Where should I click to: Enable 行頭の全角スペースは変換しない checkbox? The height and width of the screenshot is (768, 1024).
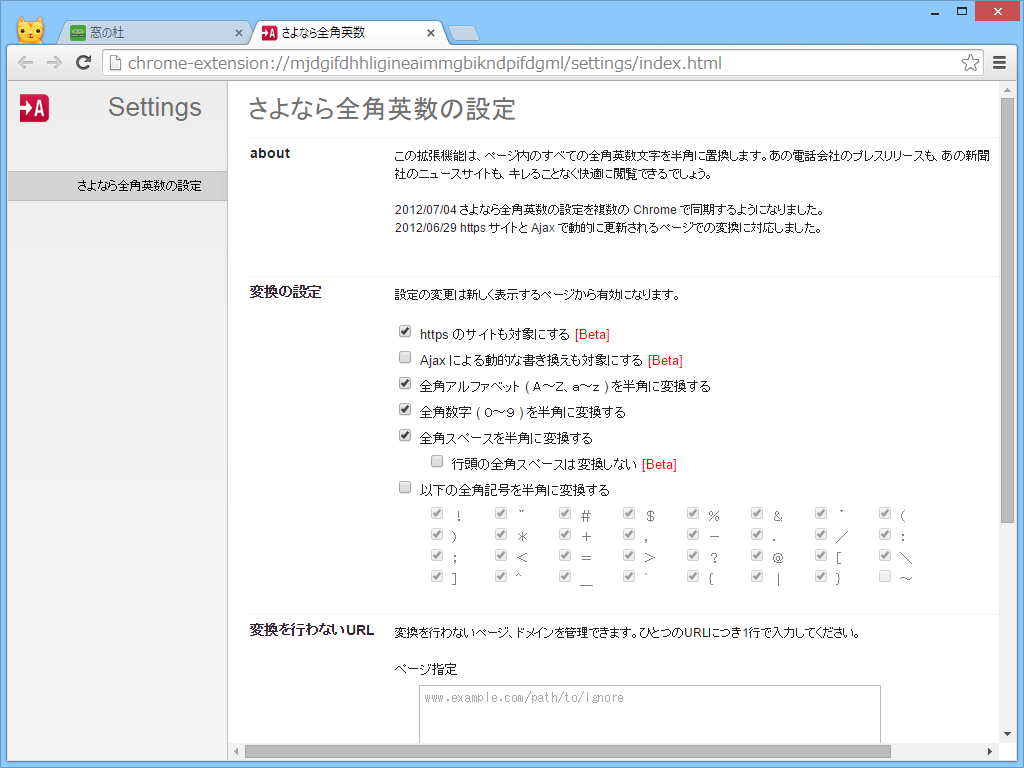[x=437, y=462]
